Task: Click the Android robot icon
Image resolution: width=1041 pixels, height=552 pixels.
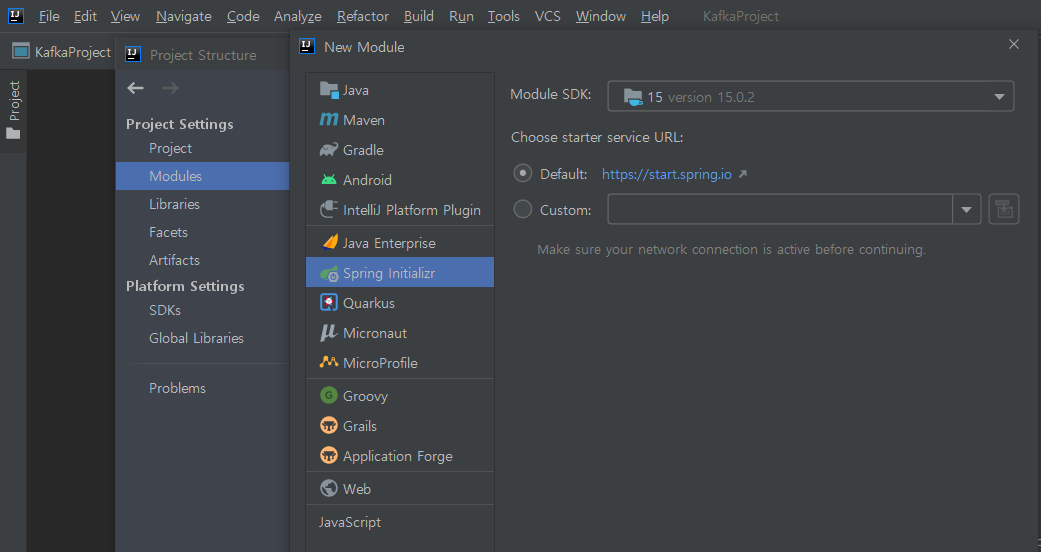Action: click(x=329, y=179)
